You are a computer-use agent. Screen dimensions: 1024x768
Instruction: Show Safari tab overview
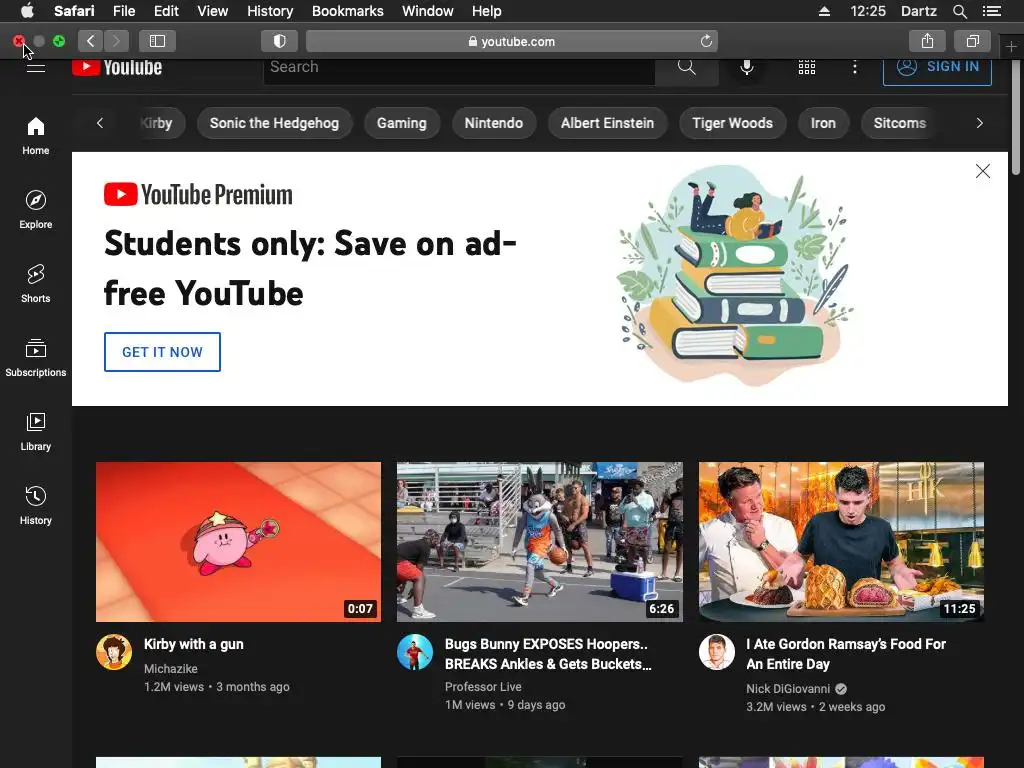(x=972, y=41)
